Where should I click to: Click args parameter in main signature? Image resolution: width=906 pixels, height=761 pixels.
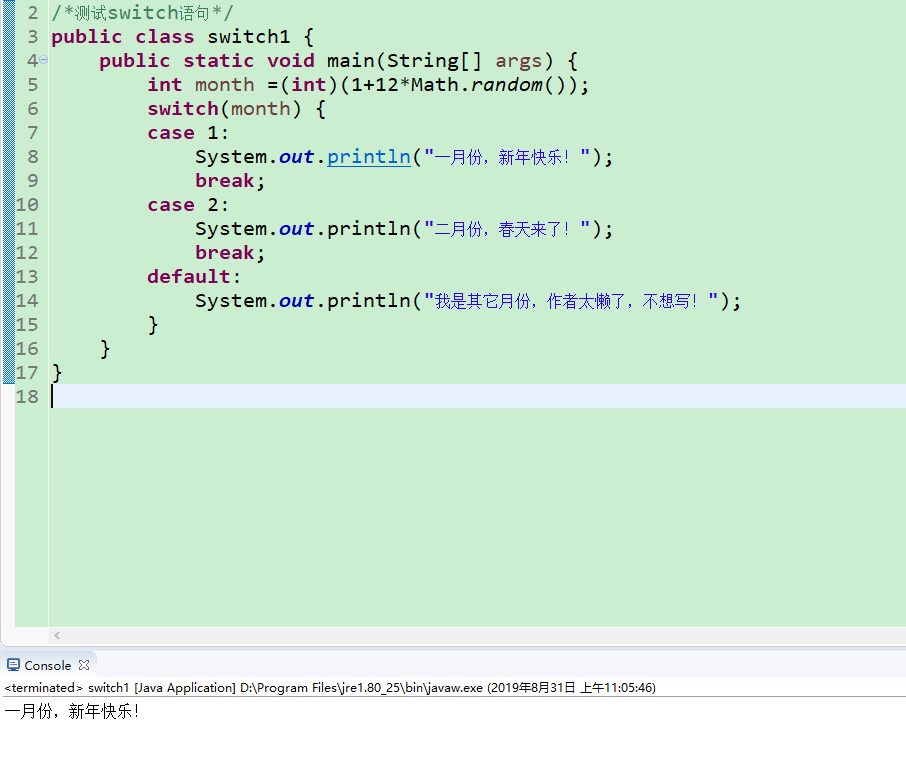[x=518, y=61]
